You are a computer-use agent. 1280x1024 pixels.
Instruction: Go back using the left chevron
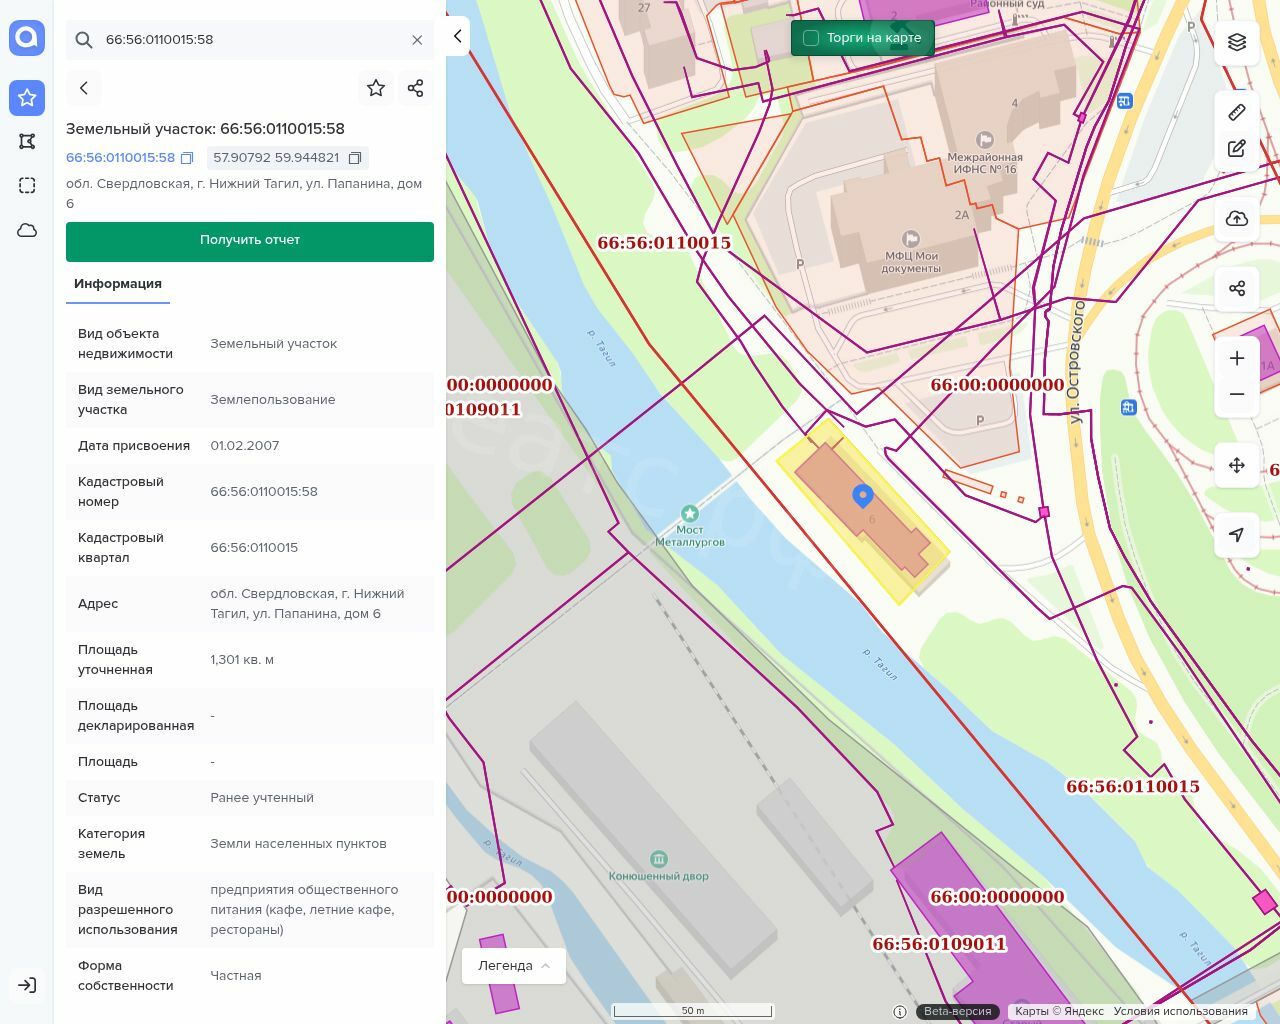84,88
